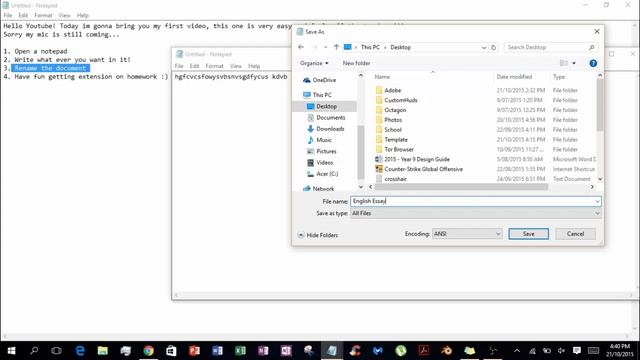Launch Google Chrome from the taskbar

[149, 351]
